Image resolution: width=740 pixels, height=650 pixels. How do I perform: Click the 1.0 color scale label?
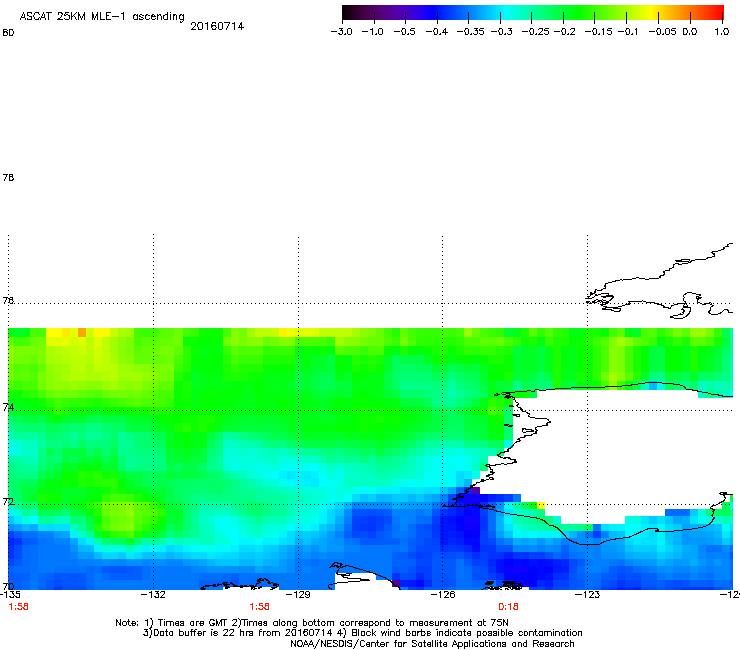pyautogui.click(x=722, y=32)
